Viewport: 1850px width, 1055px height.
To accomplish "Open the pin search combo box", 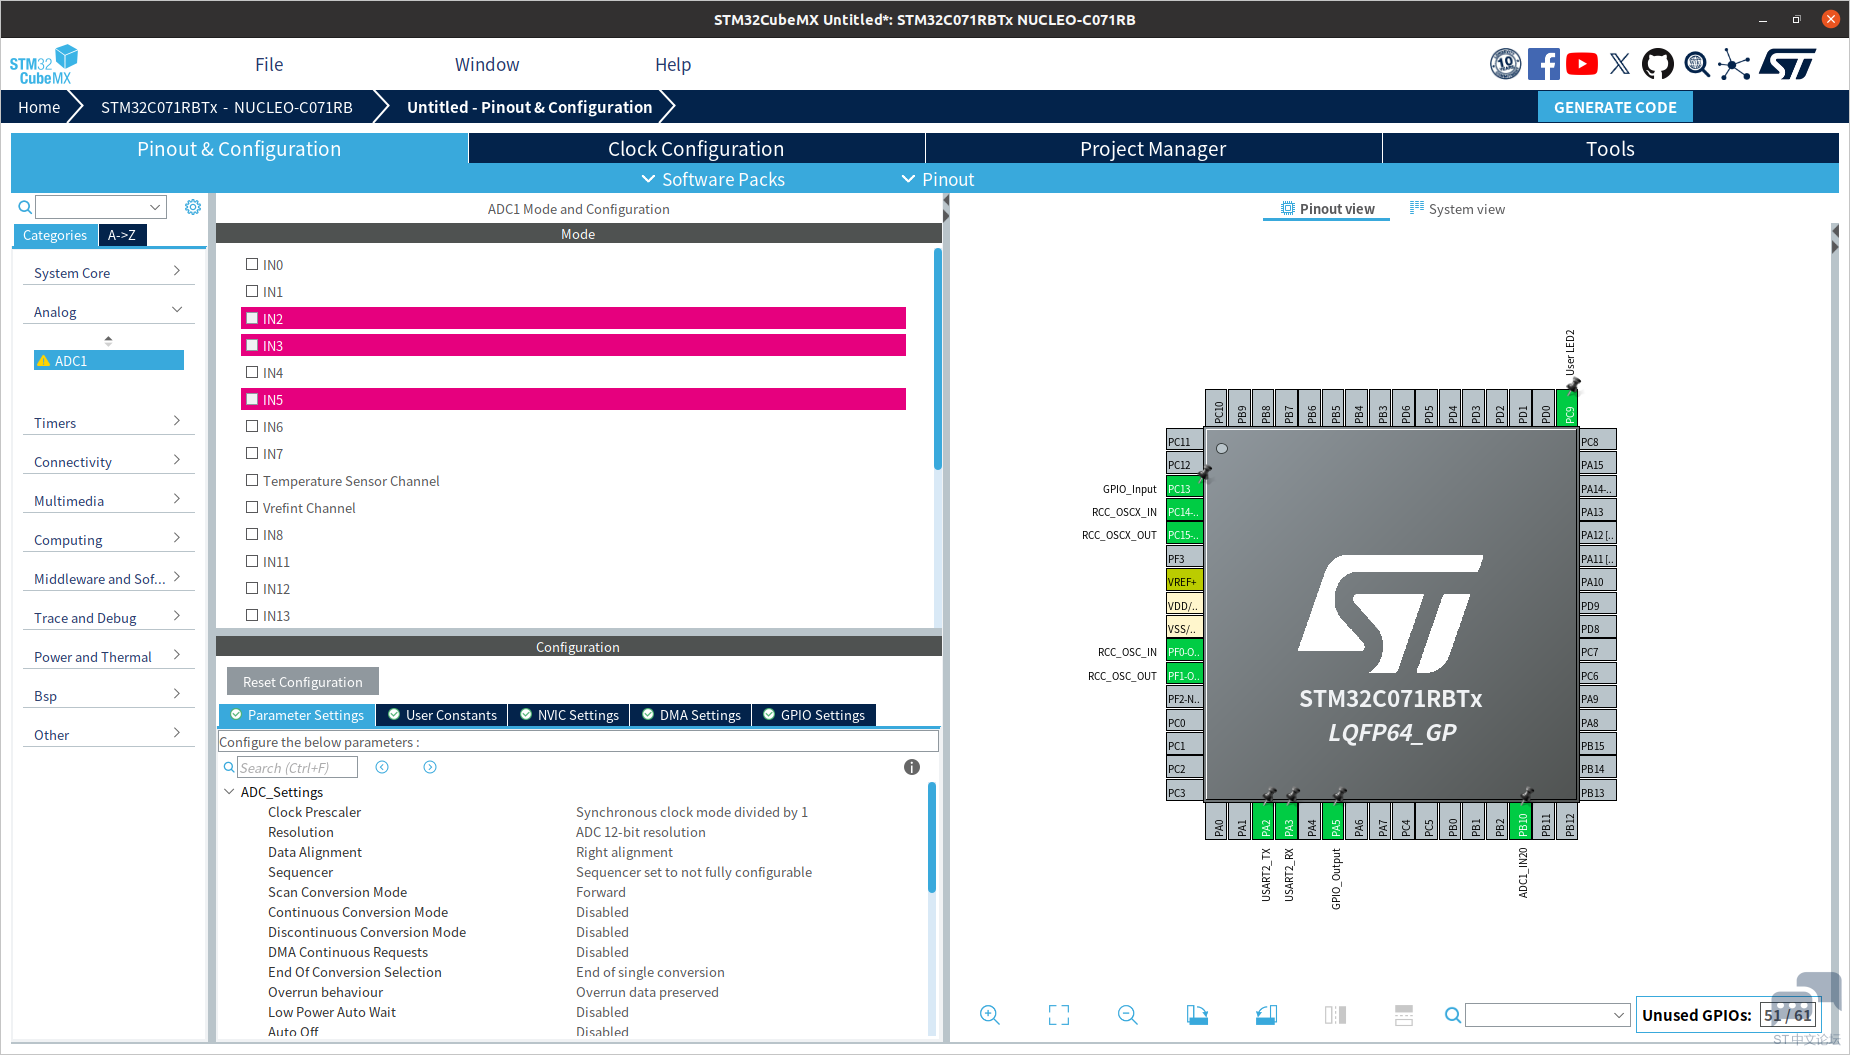I will (x=1548, y=1015).
